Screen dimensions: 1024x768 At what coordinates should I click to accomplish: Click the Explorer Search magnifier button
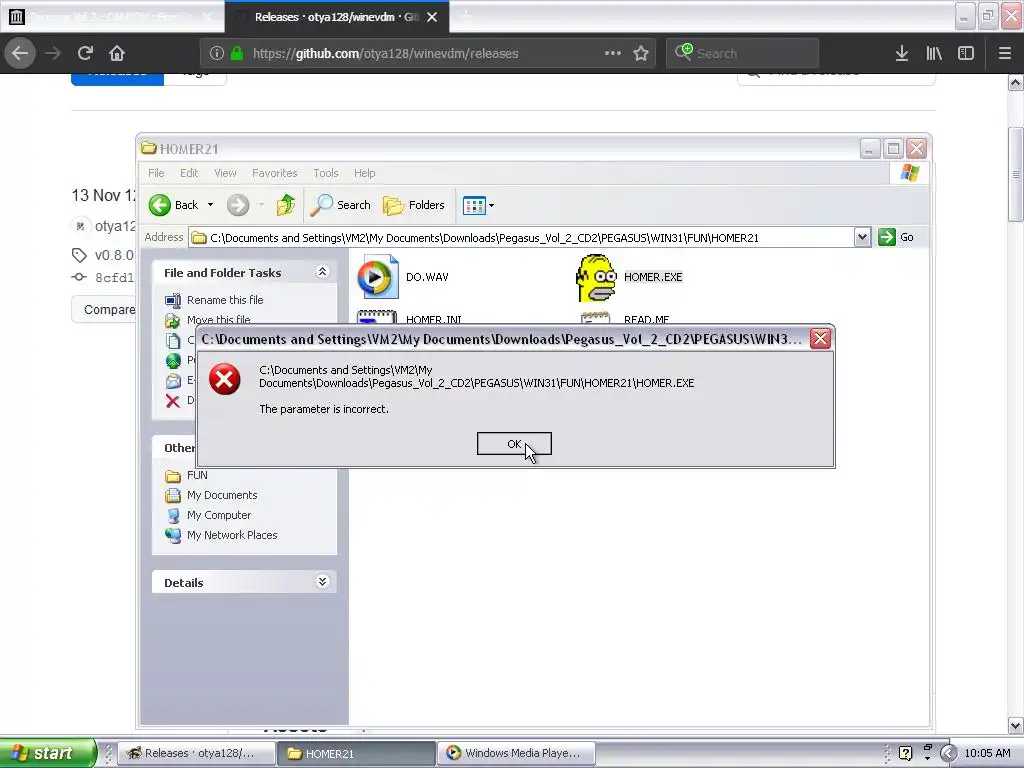[x=340, y=205]
